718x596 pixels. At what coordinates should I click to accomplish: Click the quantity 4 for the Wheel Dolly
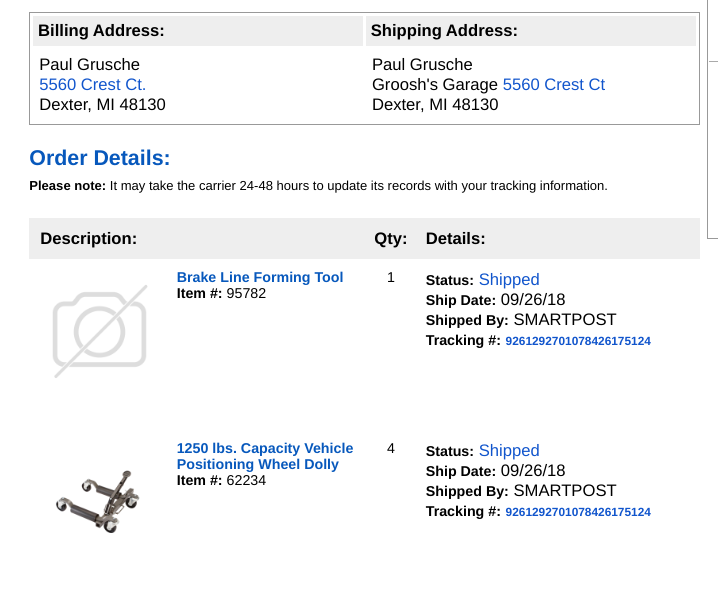(391, 449)
